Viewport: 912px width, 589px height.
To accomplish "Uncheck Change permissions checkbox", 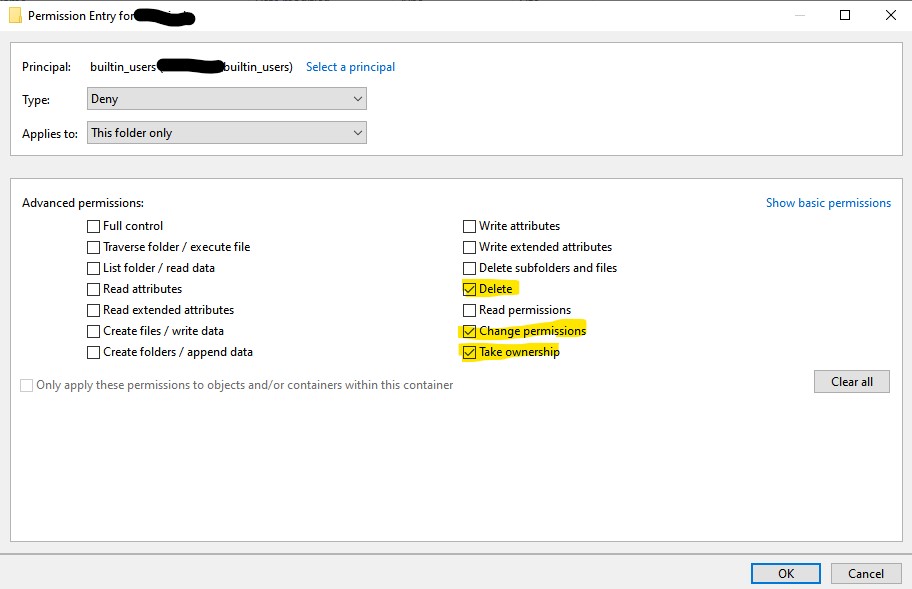I will pos(469,331).
